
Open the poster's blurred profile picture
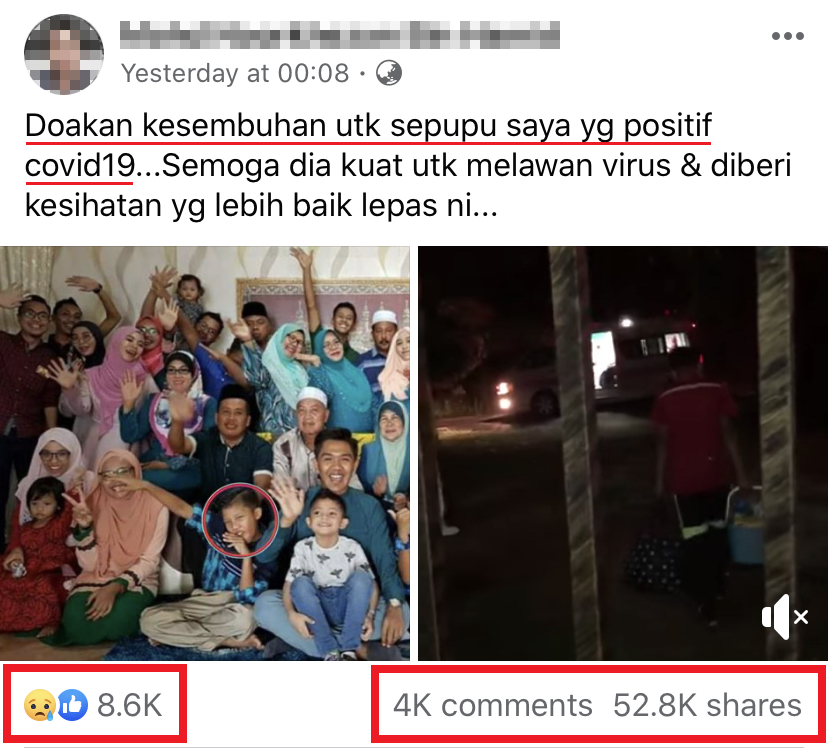[x=64, y=54]
